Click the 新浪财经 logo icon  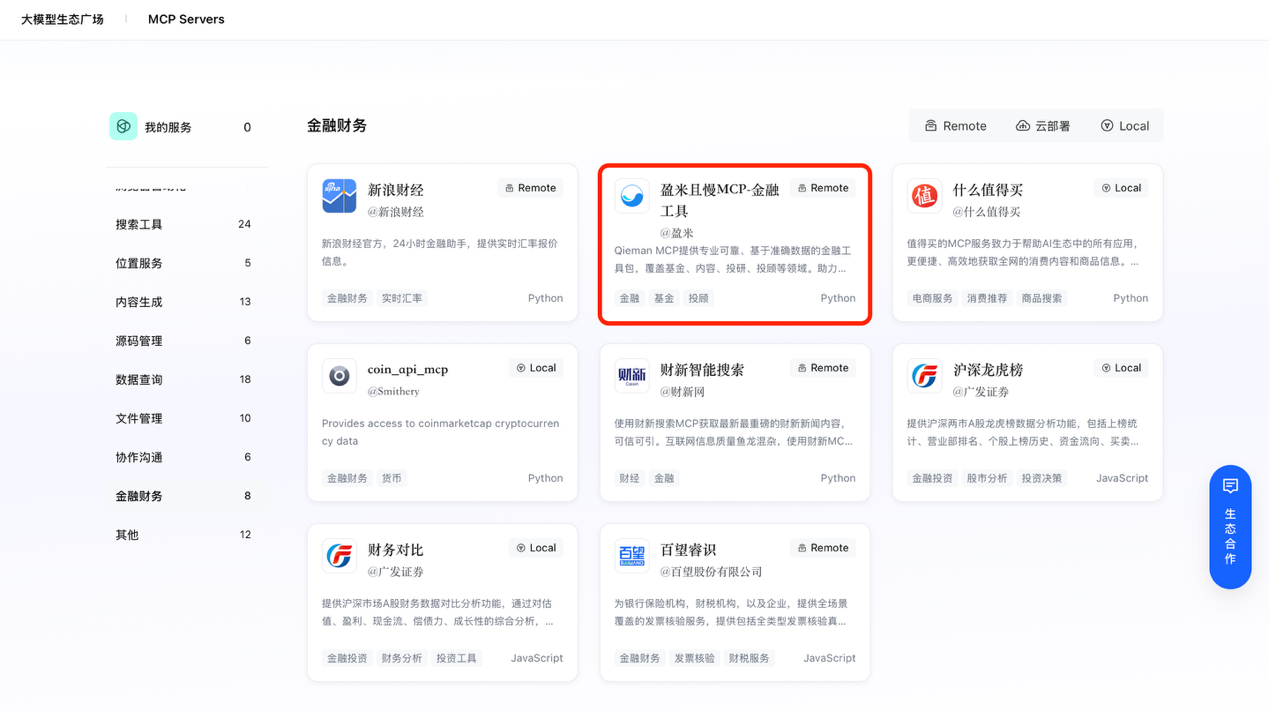click(x=339, y=196)
